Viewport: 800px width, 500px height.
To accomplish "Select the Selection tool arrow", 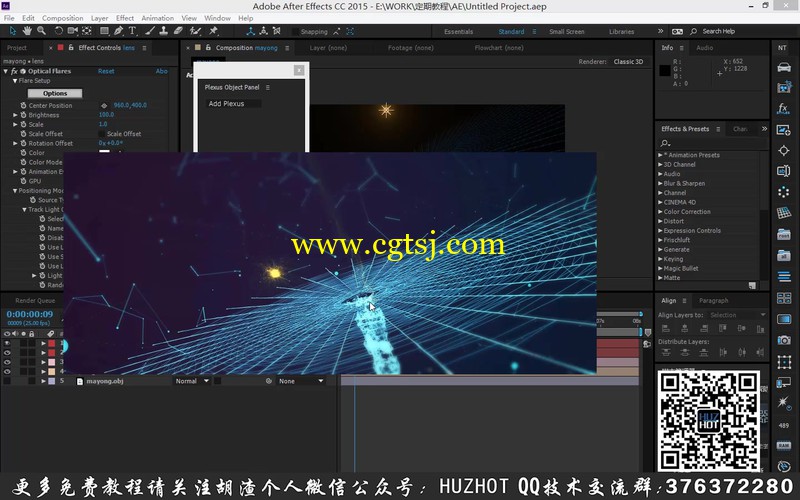I will [x=12, y=31].
